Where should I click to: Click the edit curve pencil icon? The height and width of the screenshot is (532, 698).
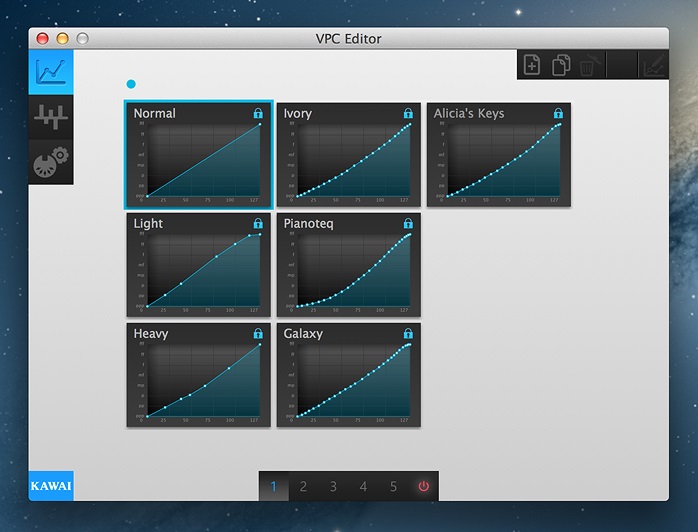pyautogui.click(x=653, y=66)
